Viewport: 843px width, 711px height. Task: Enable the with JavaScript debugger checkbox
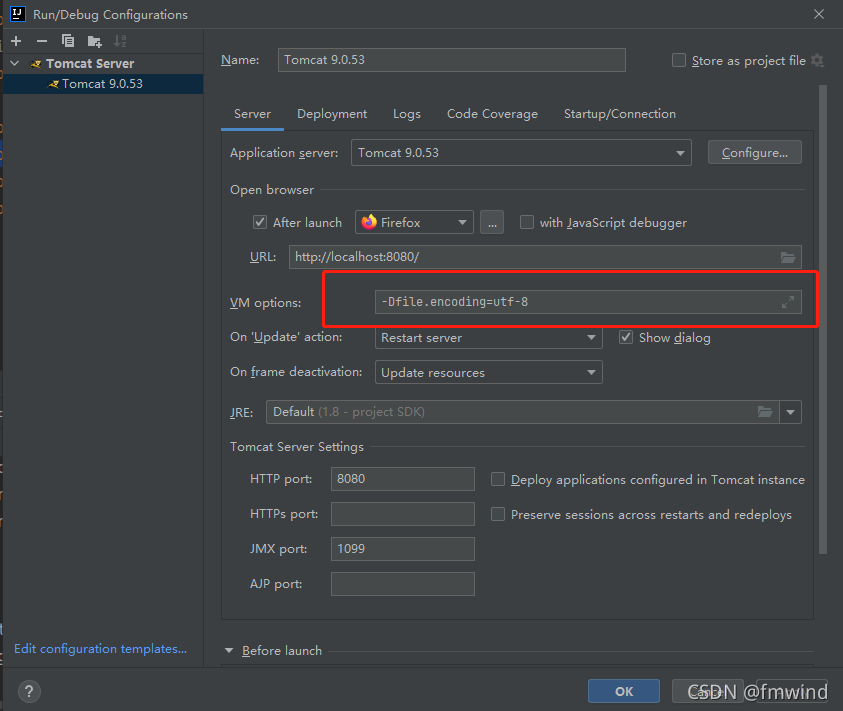[x=527, y=223]
